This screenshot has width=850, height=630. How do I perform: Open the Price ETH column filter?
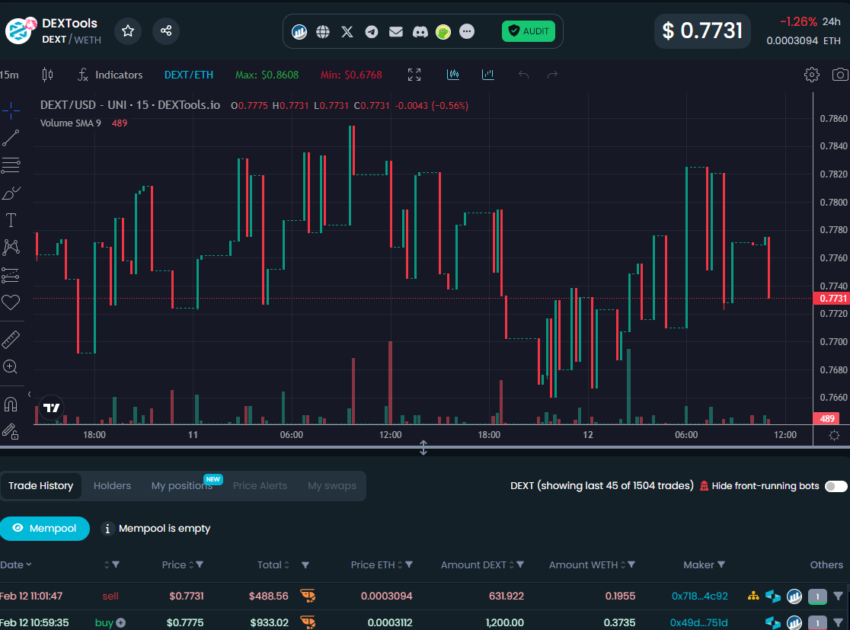(409, 565)
